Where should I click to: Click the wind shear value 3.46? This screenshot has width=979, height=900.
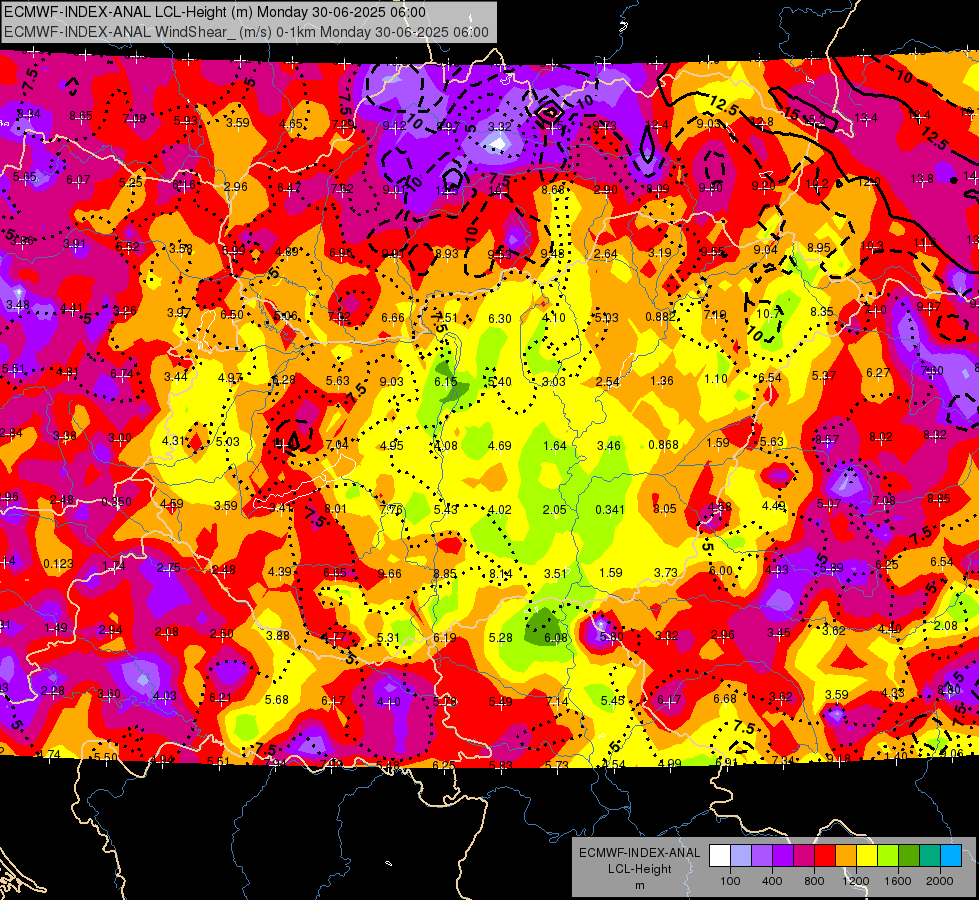[x=609, y=445]
